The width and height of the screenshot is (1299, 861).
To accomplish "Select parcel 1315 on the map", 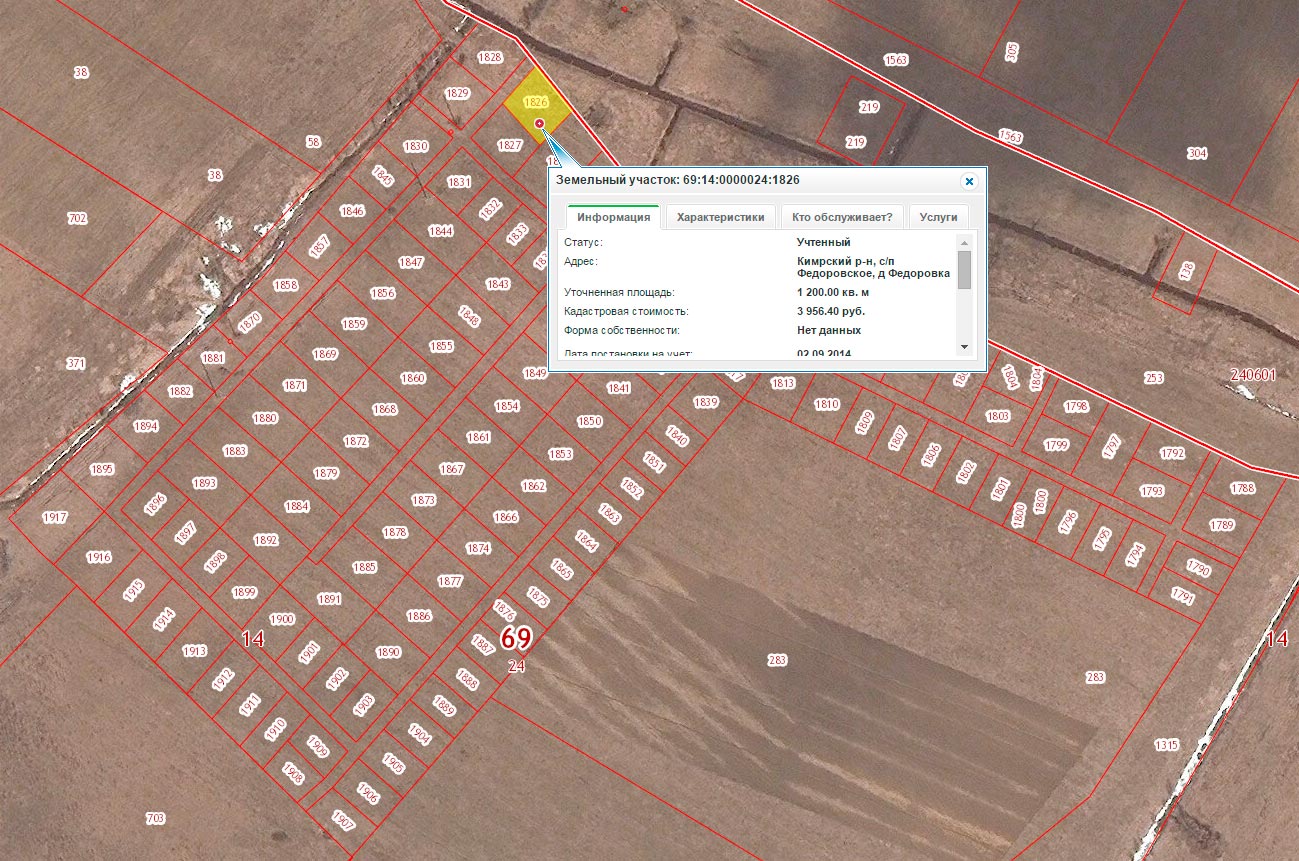I will click(1167, 745).
